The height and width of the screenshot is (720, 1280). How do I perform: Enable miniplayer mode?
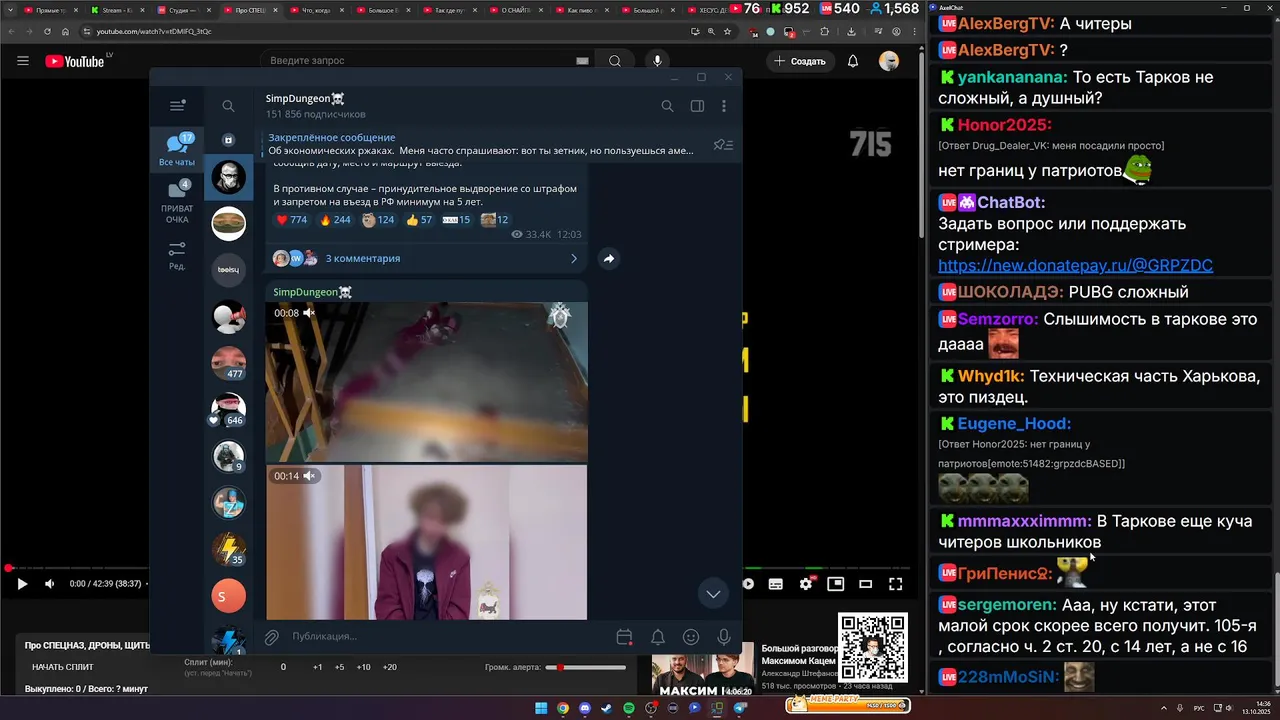click(x=836, y=584)
